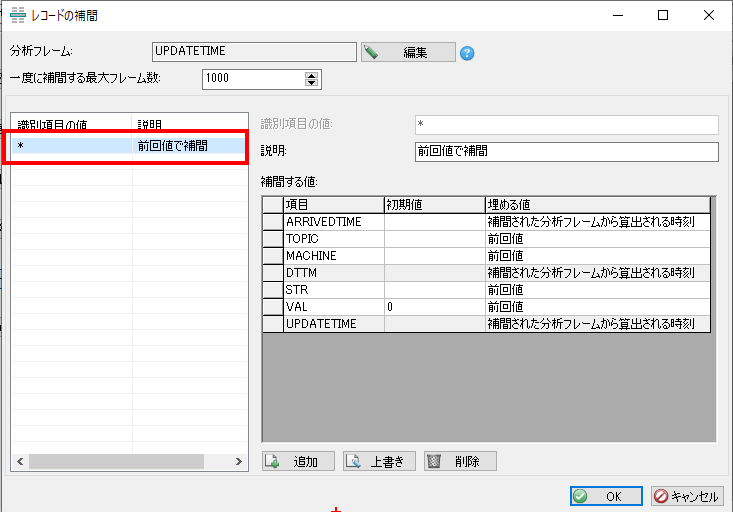Select the UPDATETIME item cell in table

pos(334,324)
